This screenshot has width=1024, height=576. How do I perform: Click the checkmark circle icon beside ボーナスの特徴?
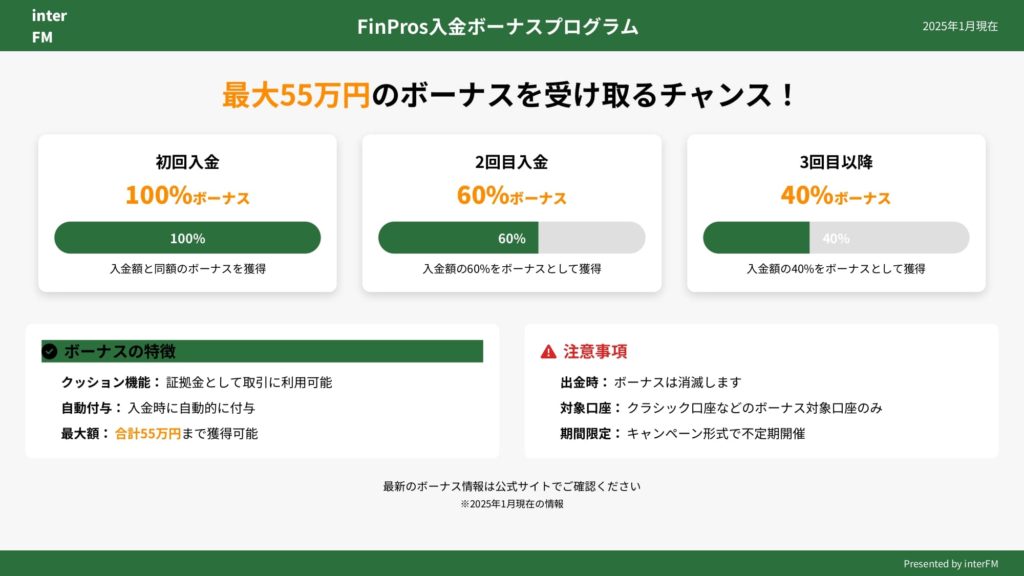[x=49, y=352]
